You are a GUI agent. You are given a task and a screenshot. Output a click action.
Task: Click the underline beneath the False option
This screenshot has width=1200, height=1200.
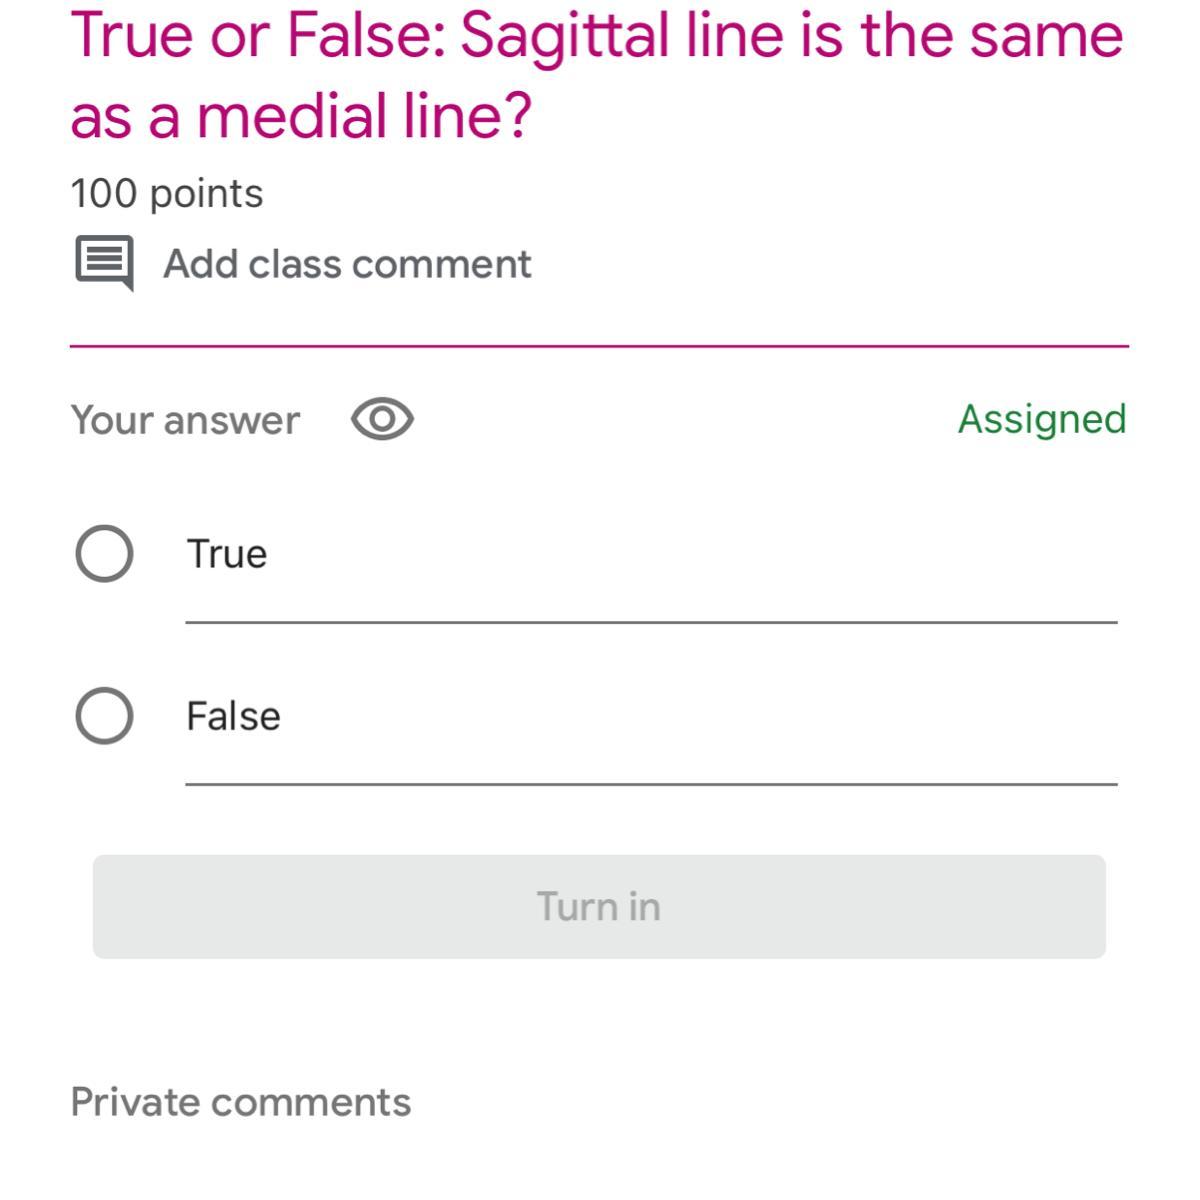click(x=650, y=784)
